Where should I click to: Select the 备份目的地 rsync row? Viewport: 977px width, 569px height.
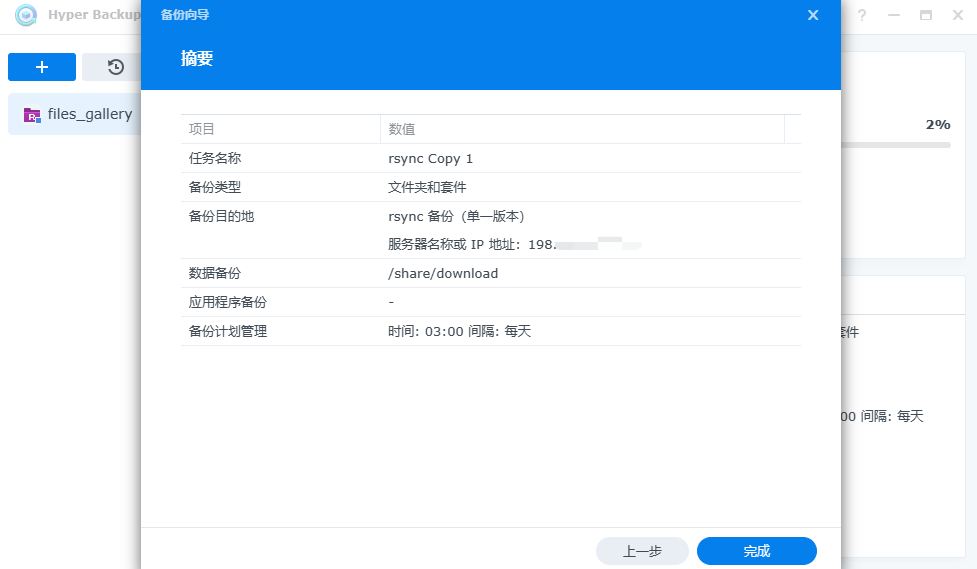(490, 216)
